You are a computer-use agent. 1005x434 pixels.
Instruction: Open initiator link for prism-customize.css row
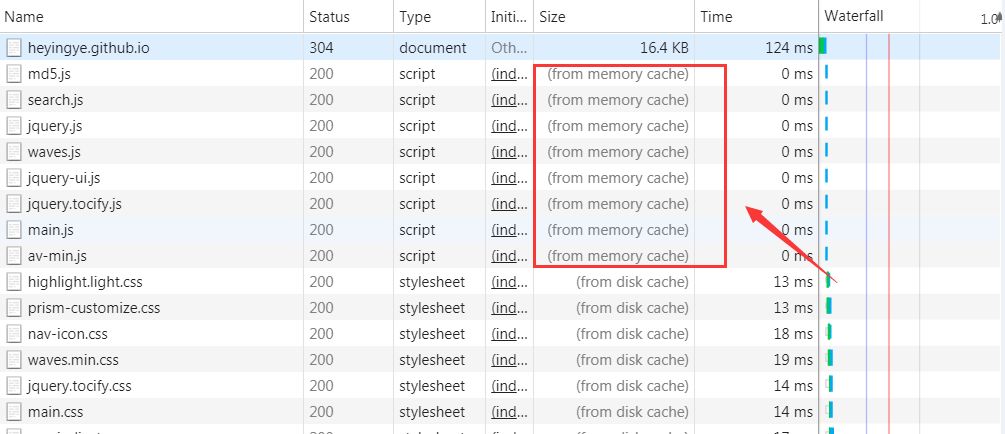coord(507,308)
